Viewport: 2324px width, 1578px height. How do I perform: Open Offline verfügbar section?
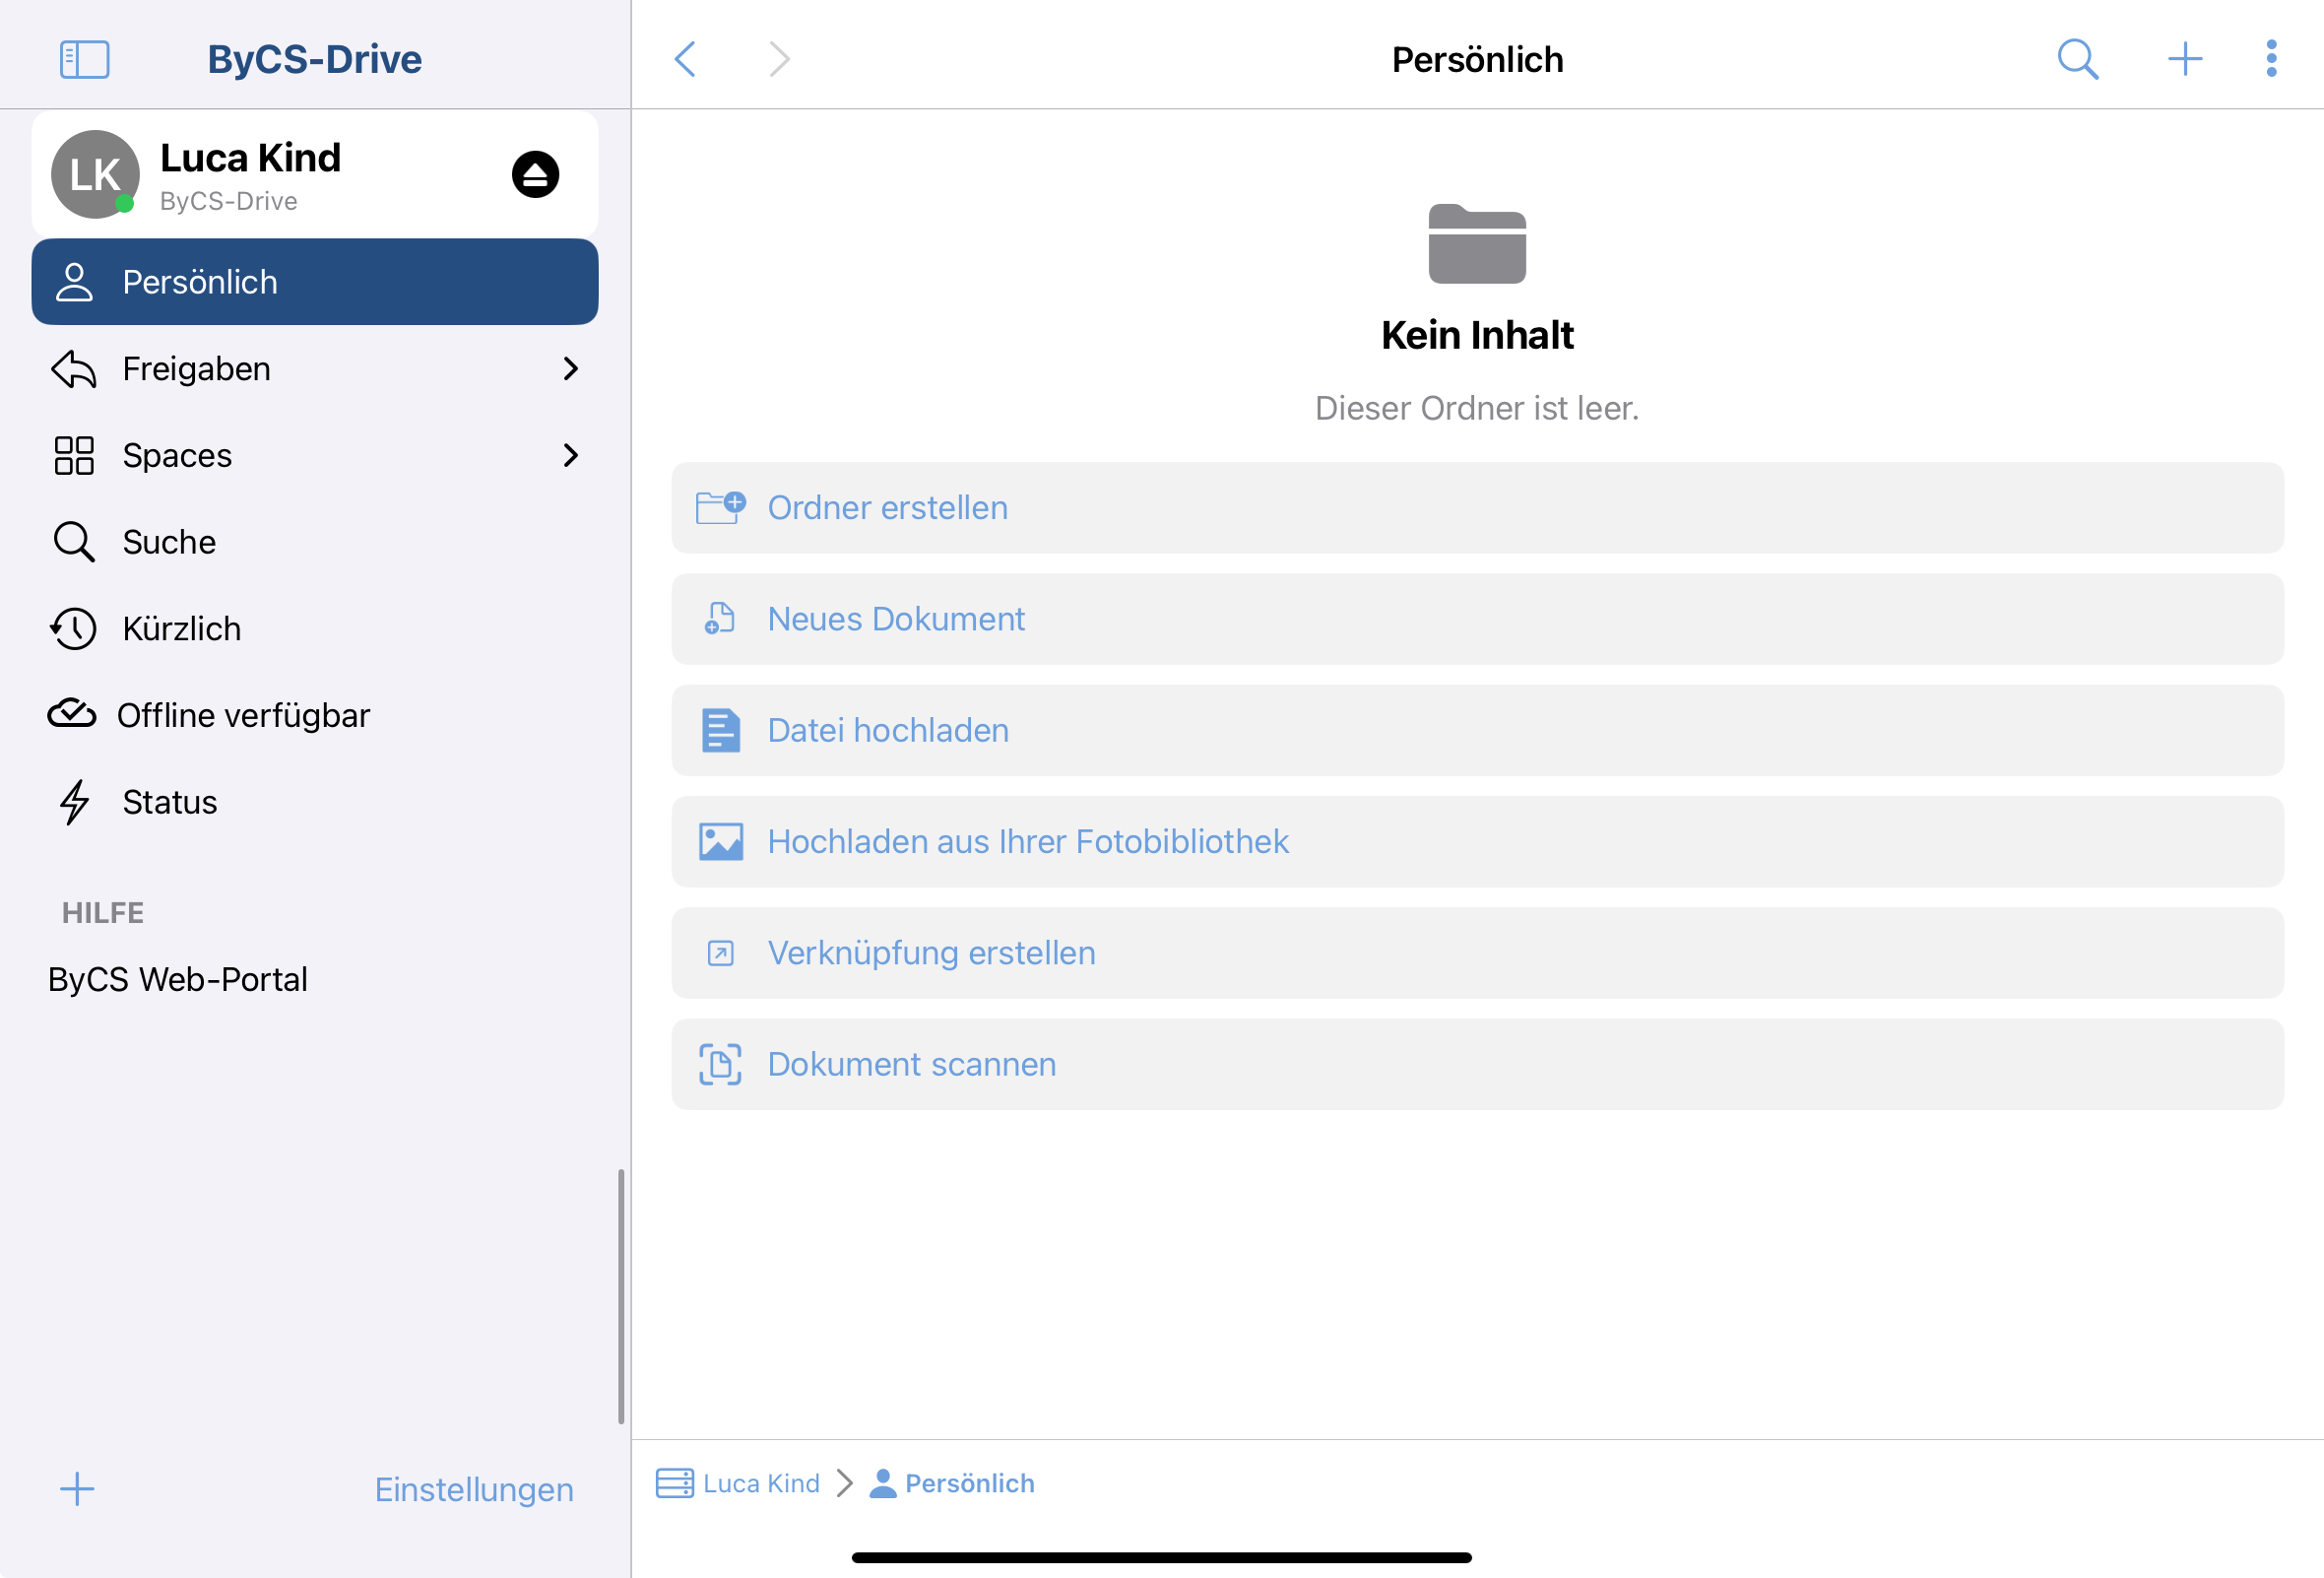tap(242, 716)
